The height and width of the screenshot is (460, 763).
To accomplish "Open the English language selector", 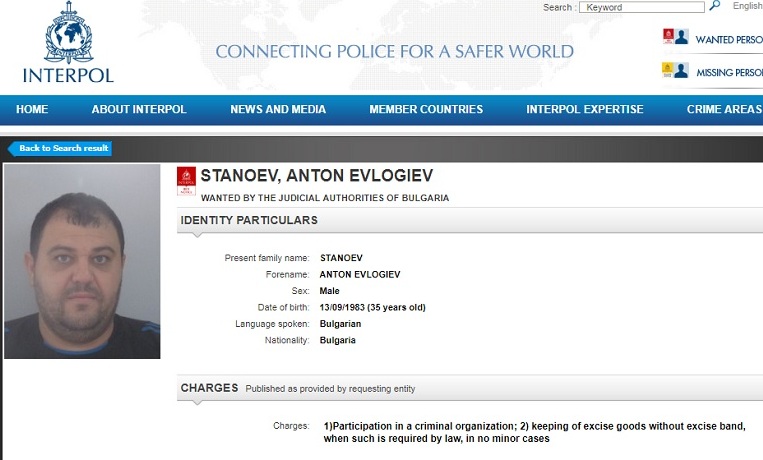I will [747, 6].
